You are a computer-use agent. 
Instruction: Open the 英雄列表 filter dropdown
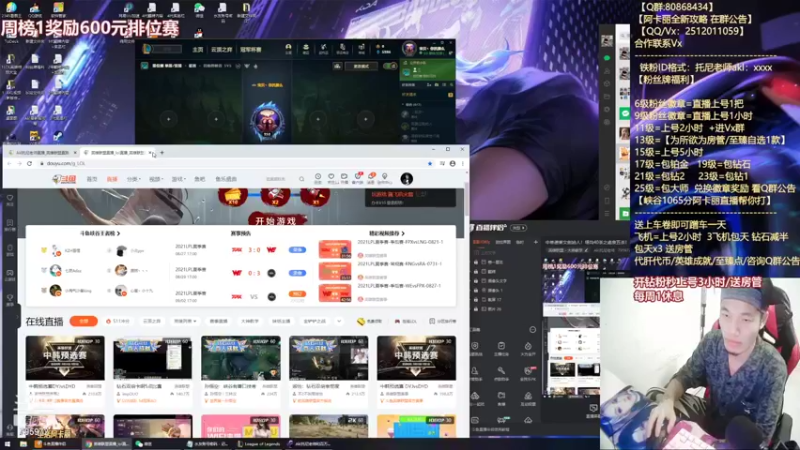pyautogui.click(x=185, y=321)
